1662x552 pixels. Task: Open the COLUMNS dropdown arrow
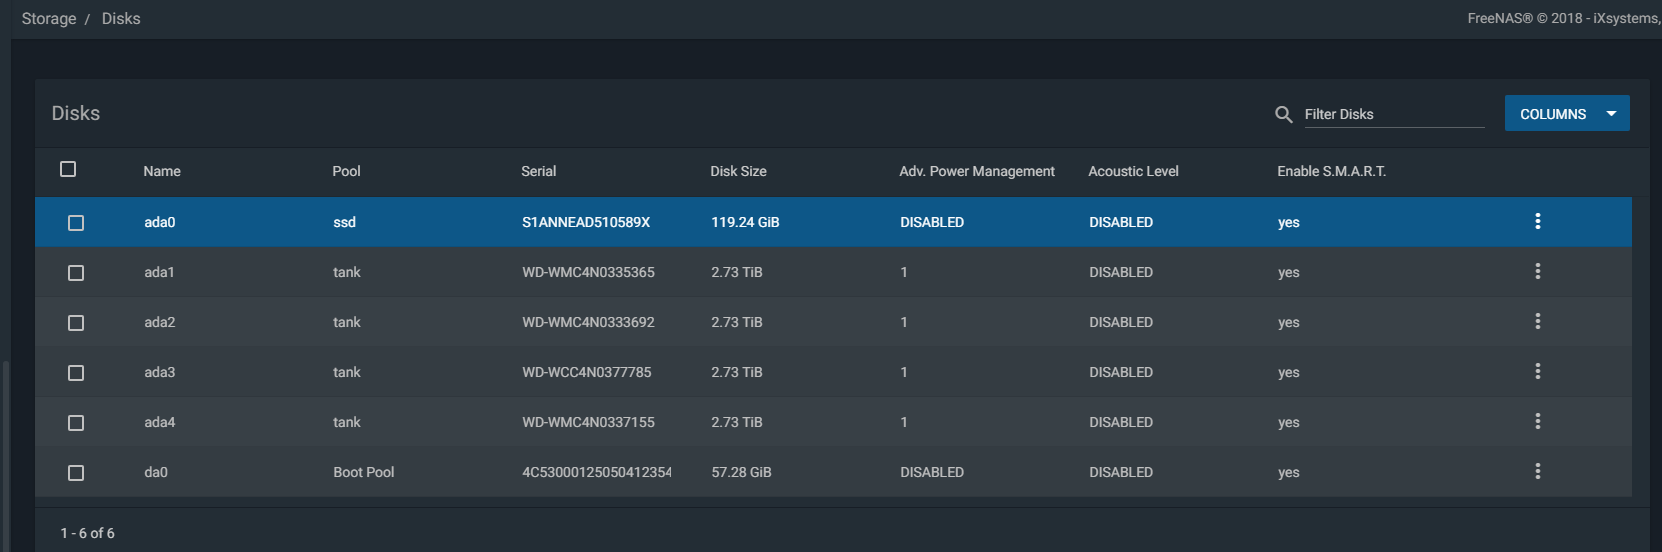coord(1611,114)
